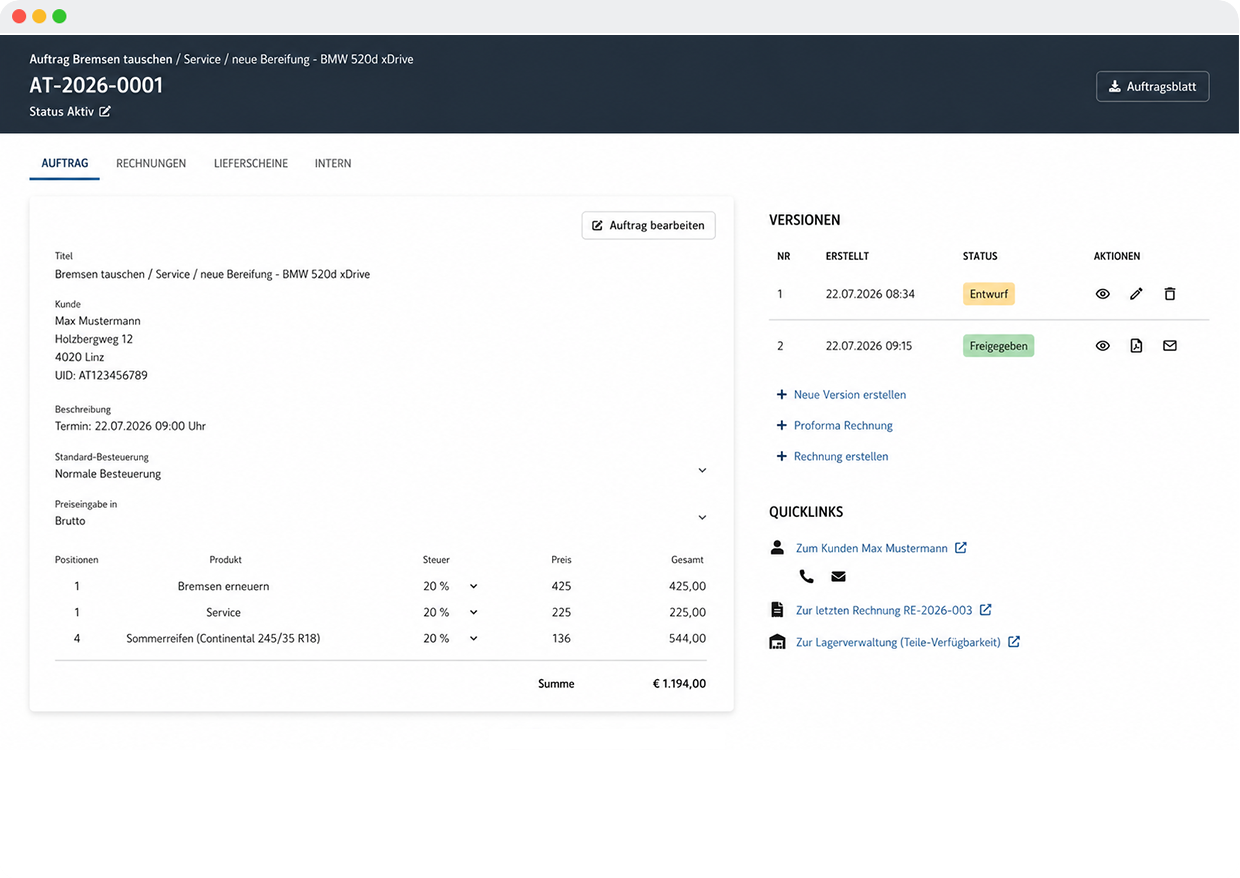The height and width of the screenshot is (878, 1240).
Task: Open link Zum Kunden Max Mustermann
Action: pyautogui.click(x=872, y=548)
